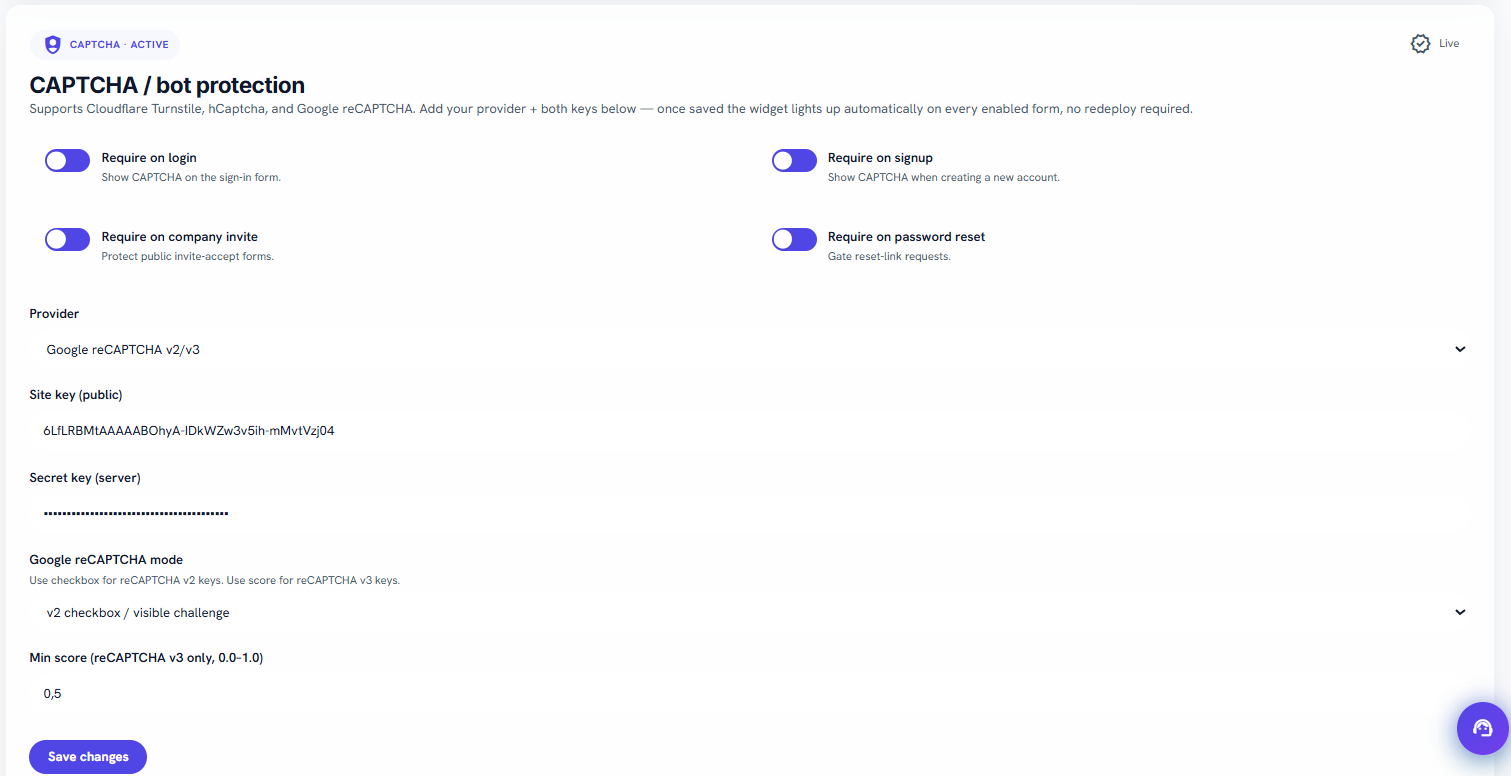Click 'Show CAPTCHA when creating a new account.' text
This screenshot has width=1511, height=776.
tap(943, 177)
